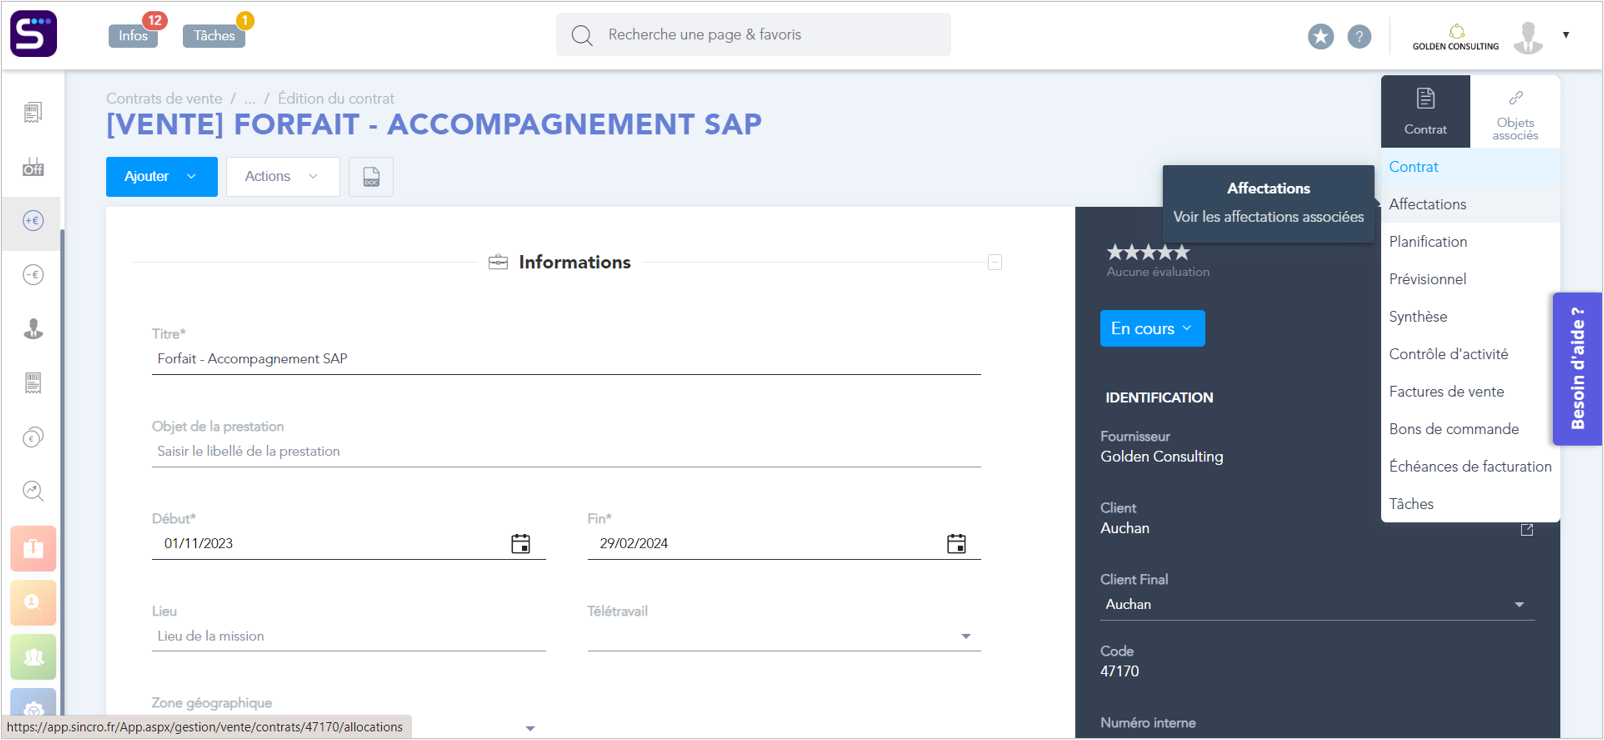
Task: Open the Auchan client external link icon
Action: [x=1527, y=530]
